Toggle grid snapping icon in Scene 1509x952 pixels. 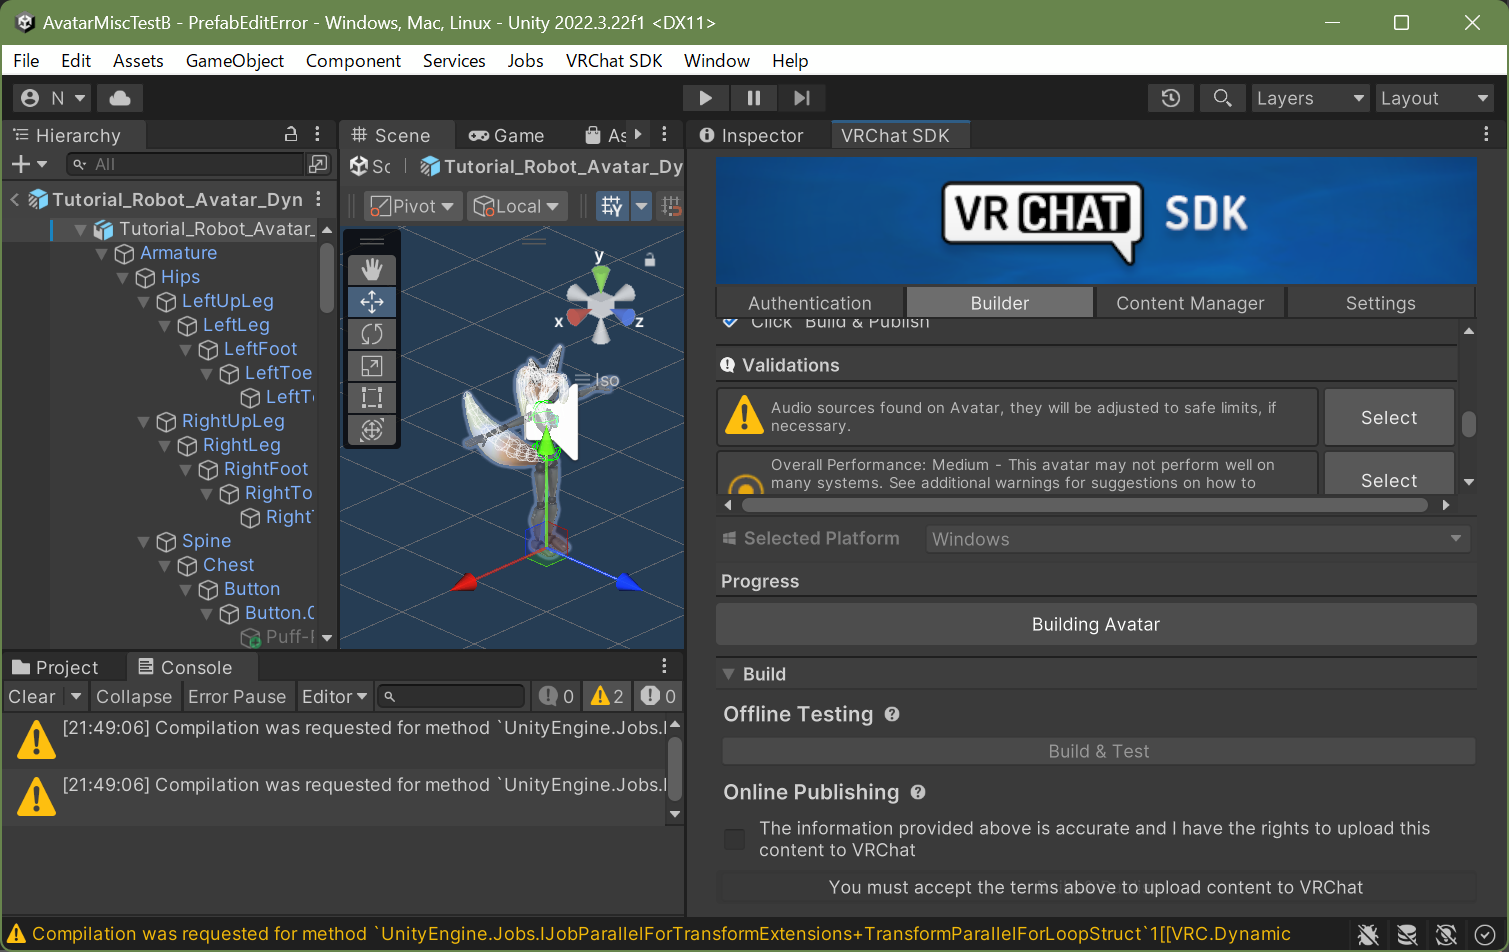pos(671,206)
